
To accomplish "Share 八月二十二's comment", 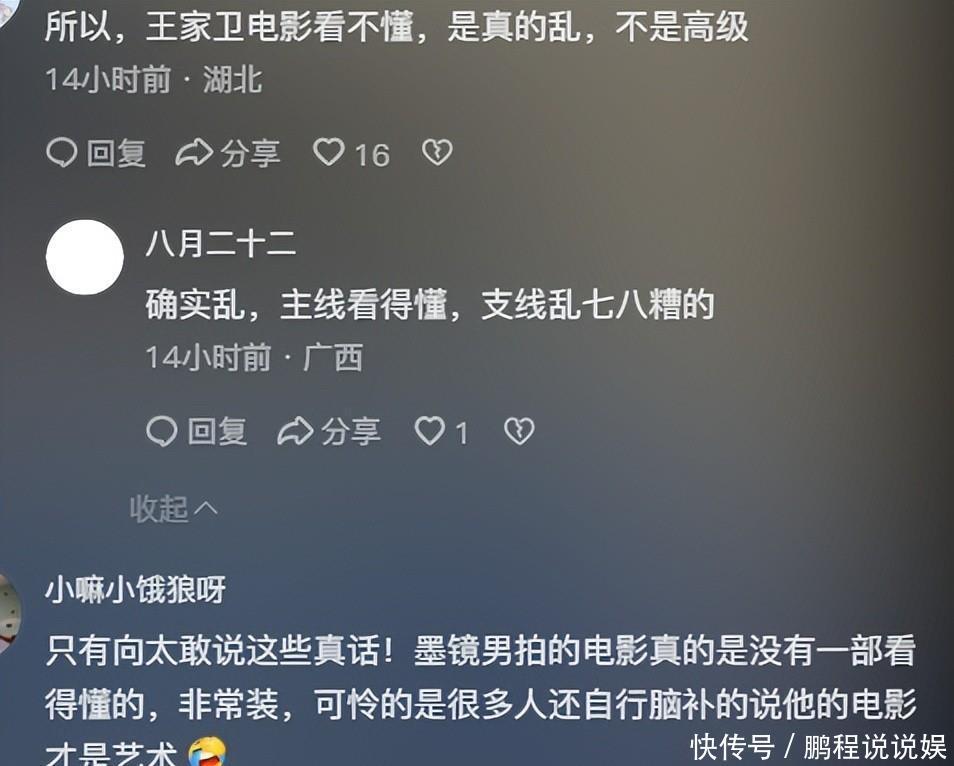I will 329,431.
